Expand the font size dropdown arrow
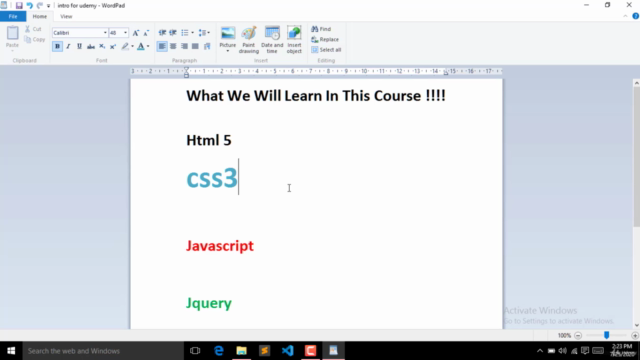Screen dimensions: 640x360 [x=125, y=33]
